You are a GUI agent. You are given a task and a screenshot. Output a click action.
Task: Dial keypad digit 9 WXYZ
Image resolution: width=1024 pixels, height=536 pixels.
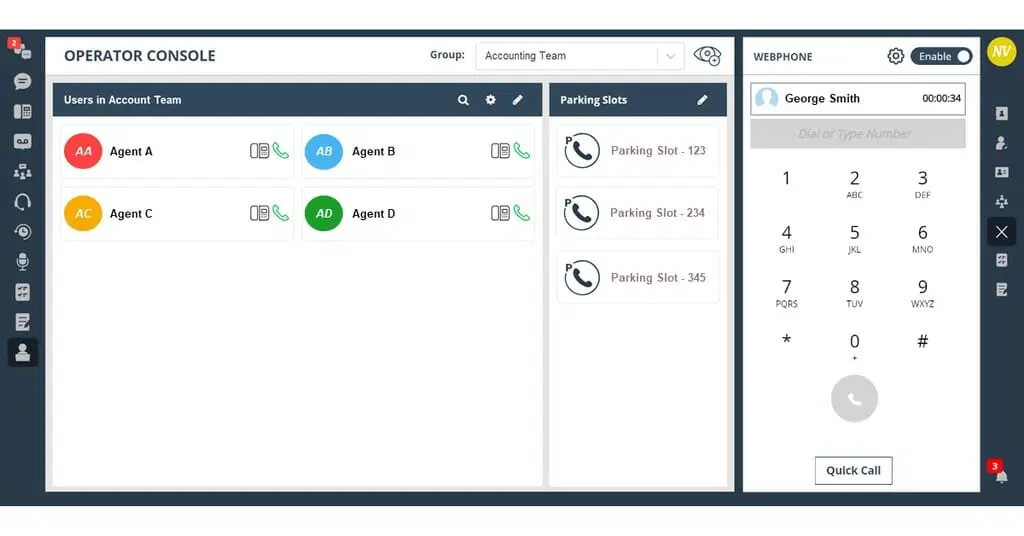coord(922,292)
